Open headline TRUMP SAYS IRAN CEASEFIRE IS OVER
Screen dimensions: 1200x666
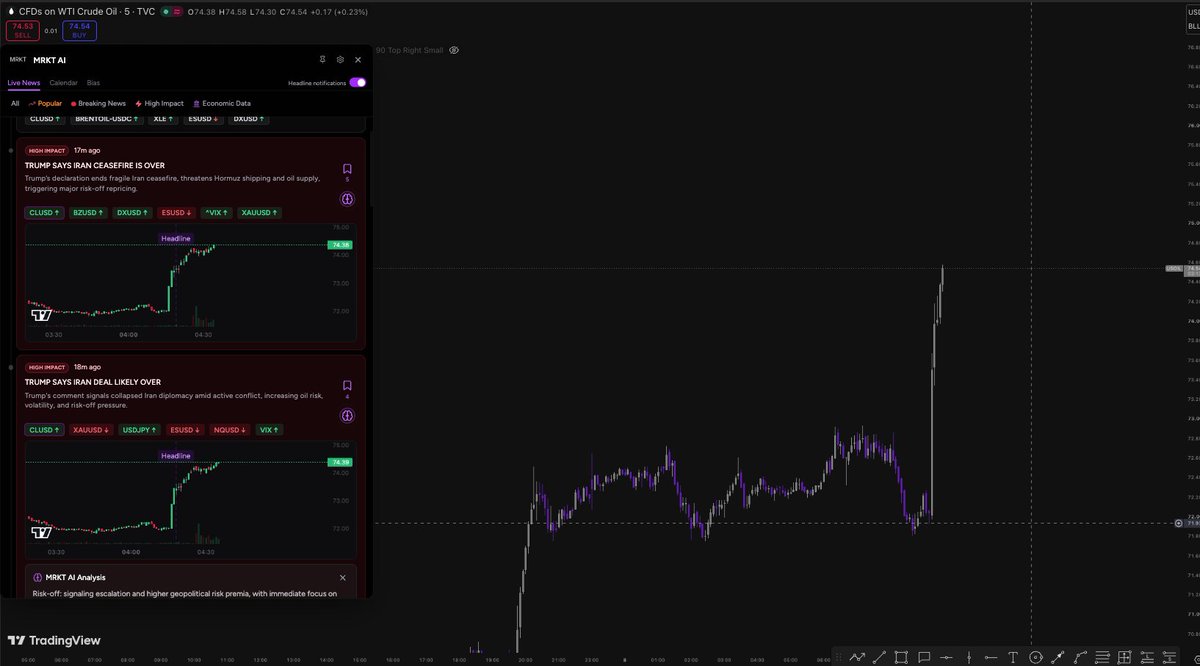pos(95,165)
